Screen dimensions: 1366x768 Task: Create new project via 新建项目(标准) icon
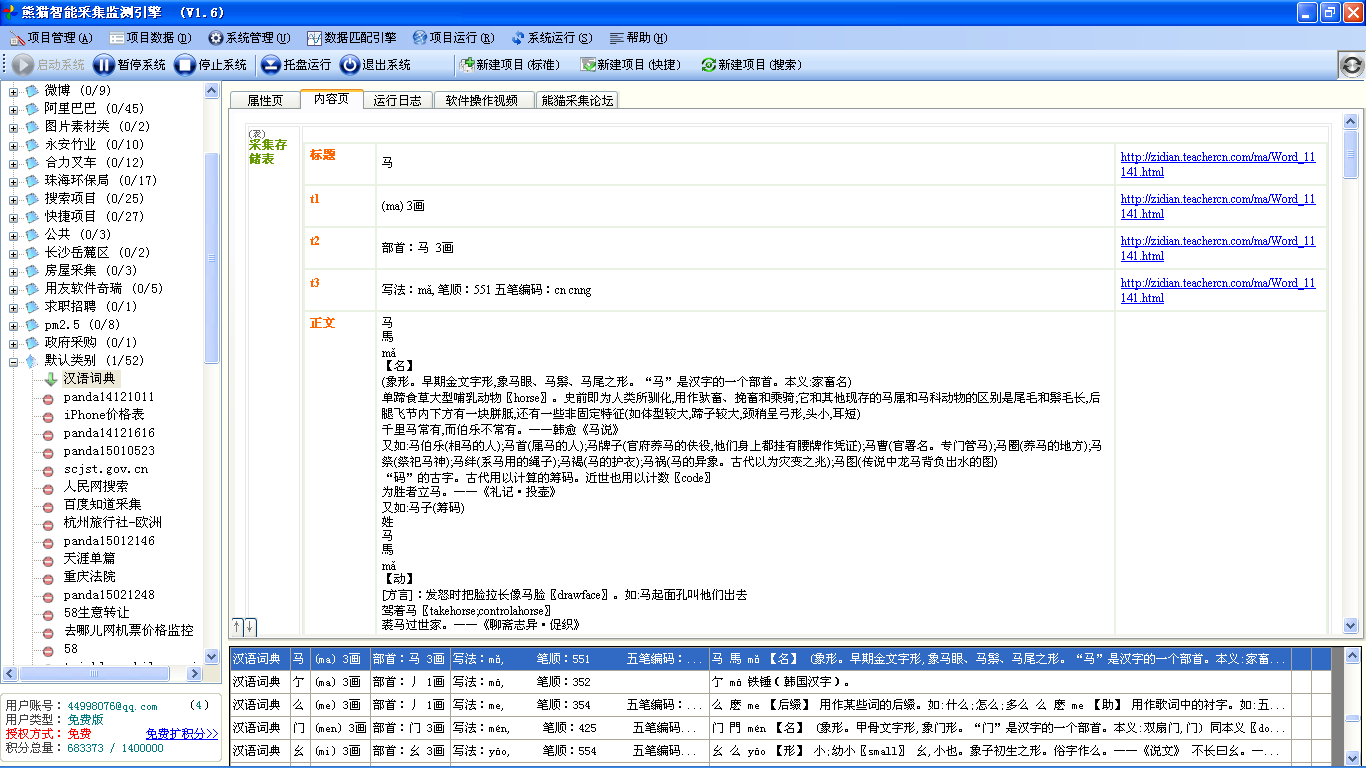(x=466, y=65)
